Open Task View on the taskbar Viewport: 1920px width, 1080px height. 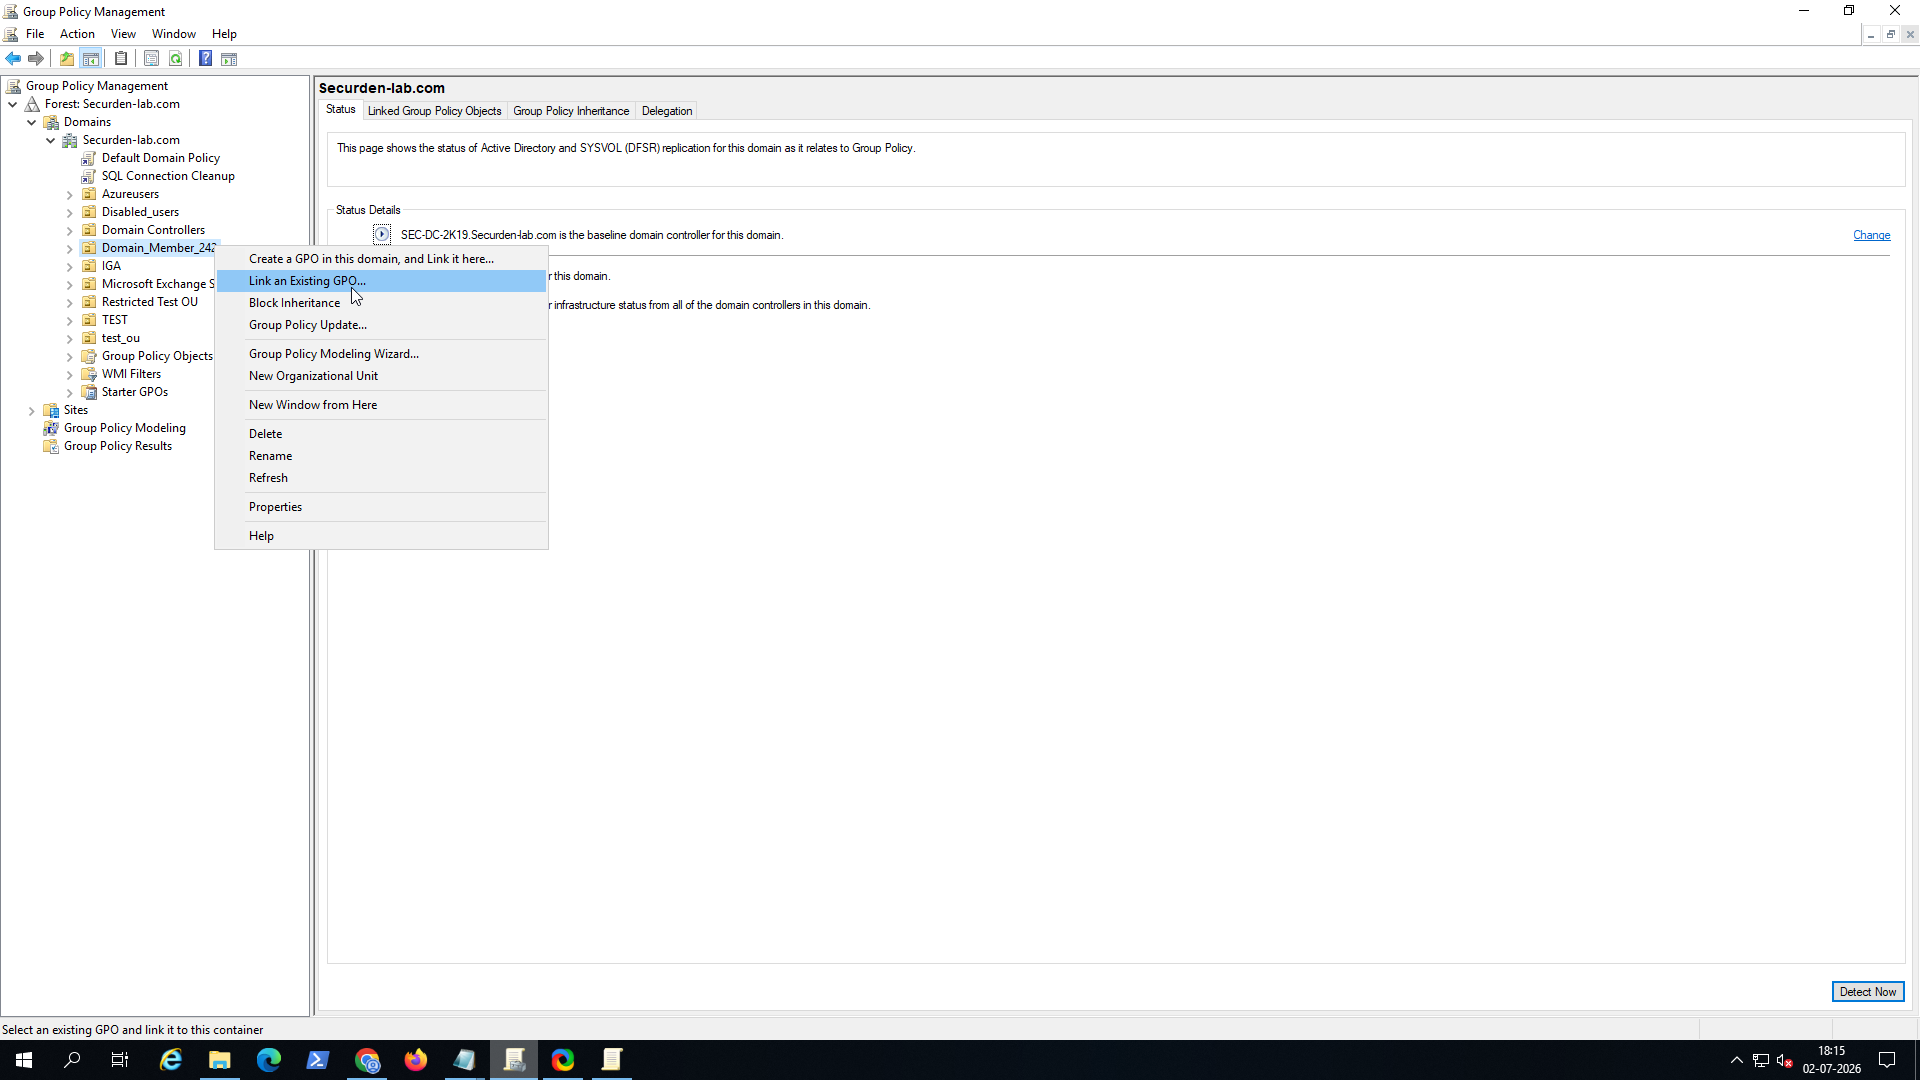(120, 1060)
